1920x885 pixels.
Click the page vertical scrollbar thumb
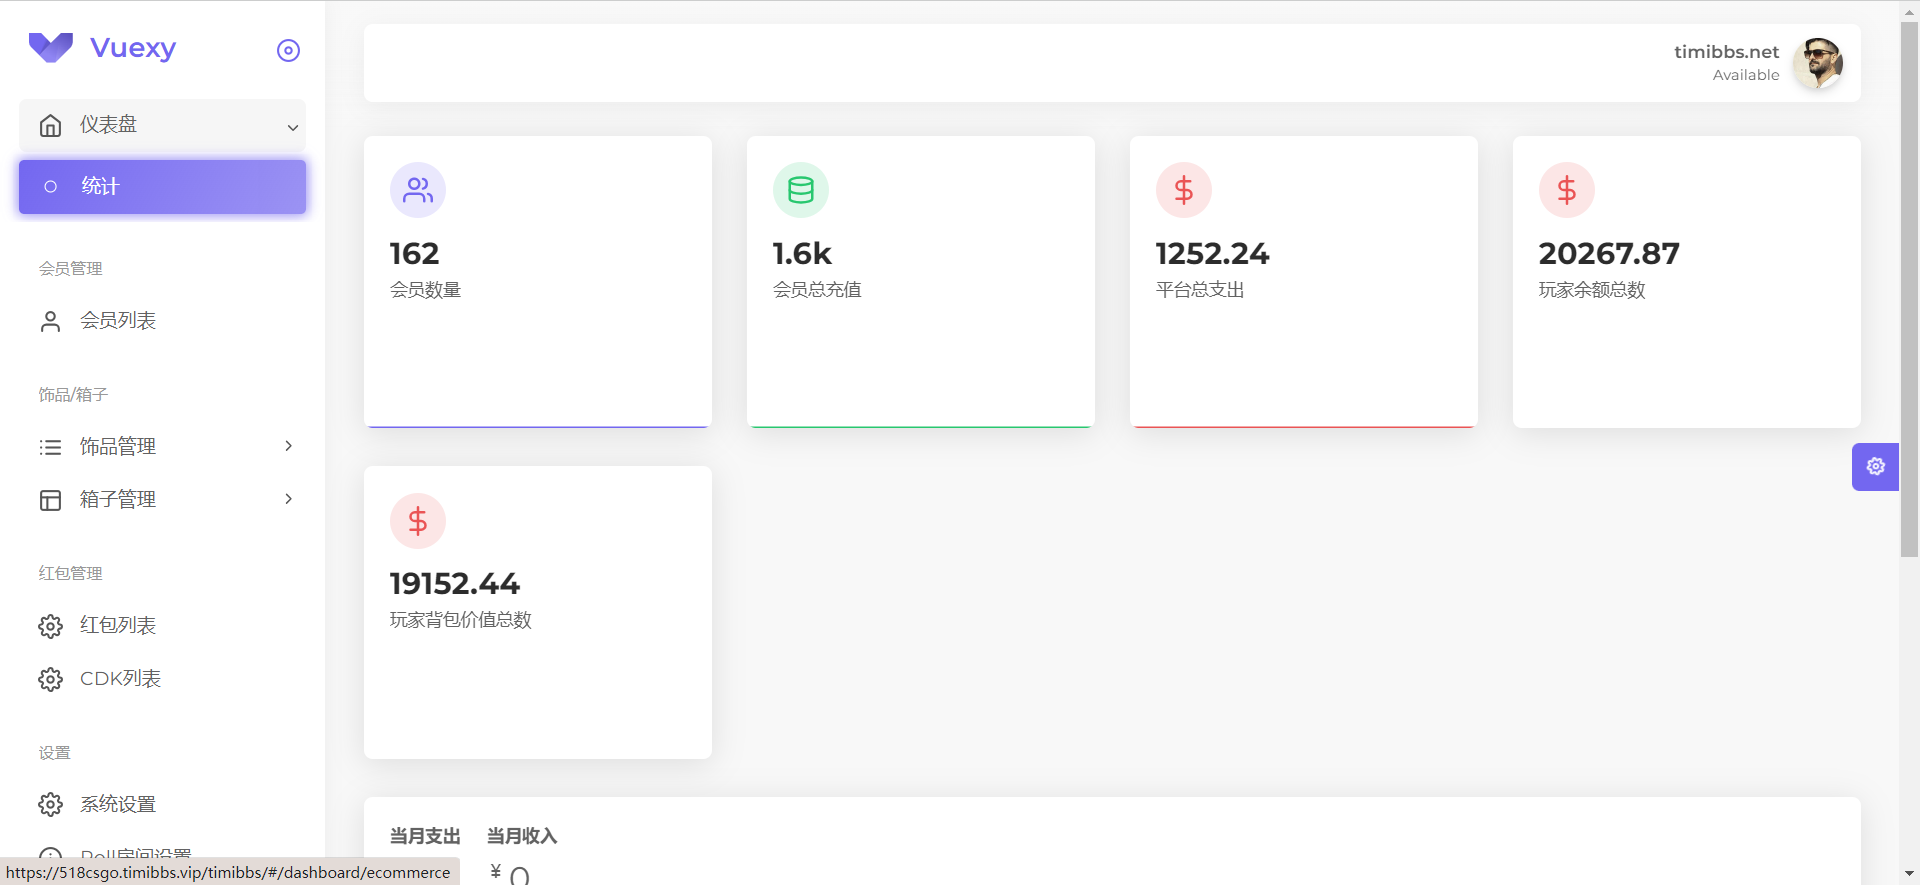[x=1909, y=290]
